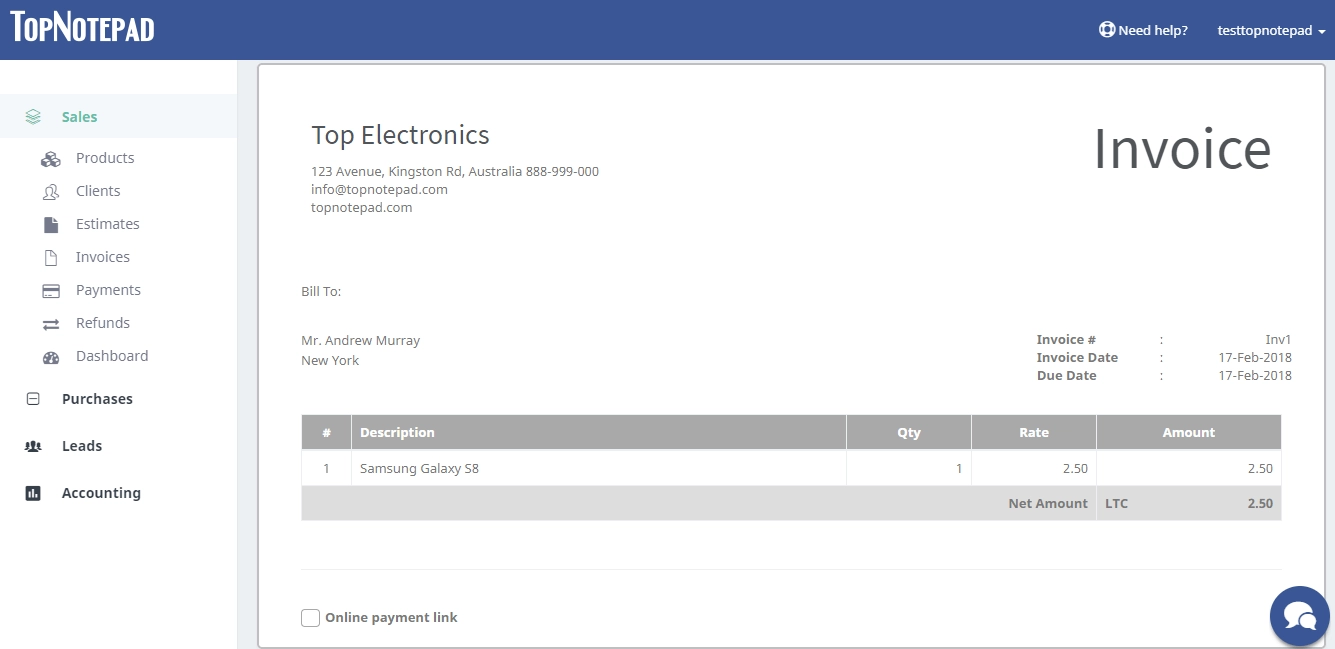The height and width of the screenshot is (649, 1335).
Task: Open the Dashboard pie-chart icon
Action: click(51, 356)
